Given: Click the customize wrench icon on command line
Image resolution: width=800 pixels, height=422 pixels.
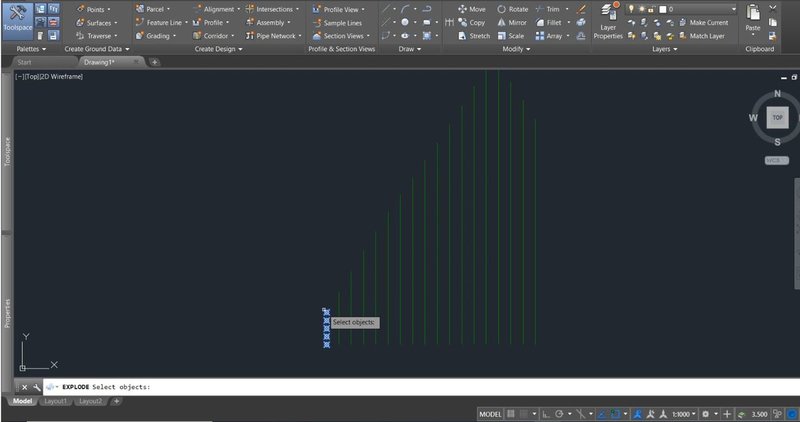Looking at the screenshot, I should point(36,387).
